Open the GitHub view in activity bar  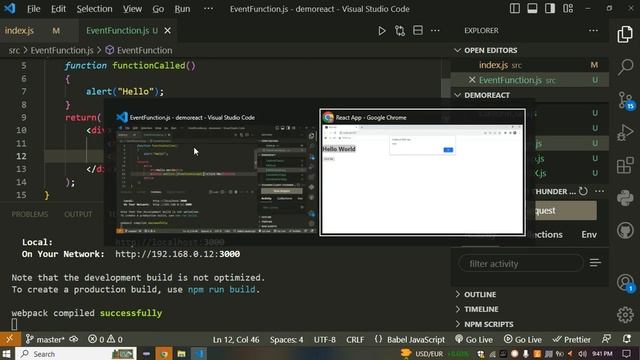coord(625,231)
